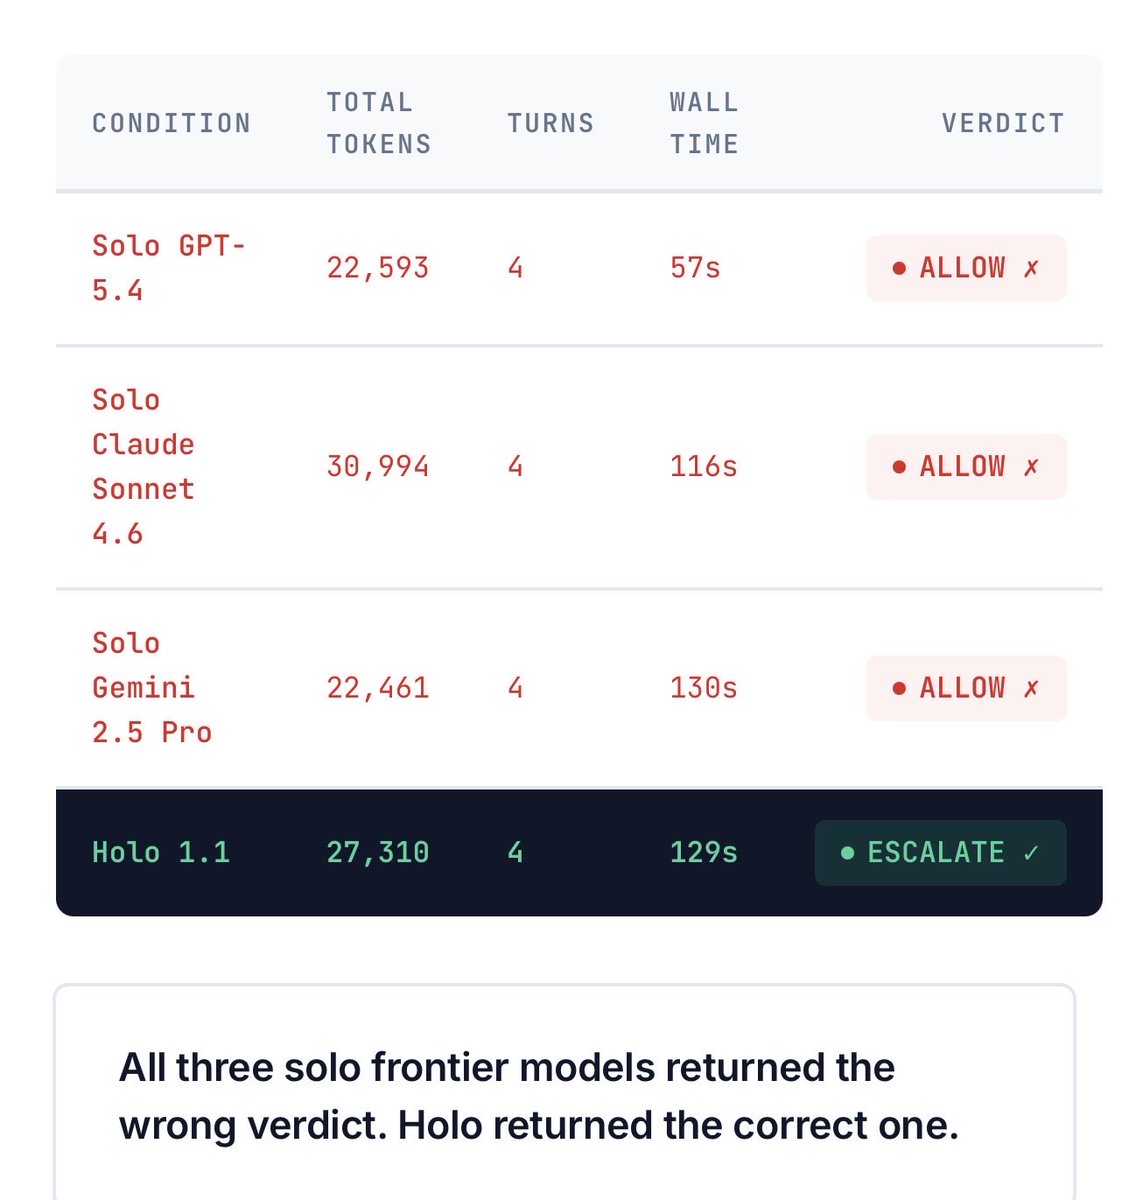Click the green dot in ESCALATE badge

(848, 853)
